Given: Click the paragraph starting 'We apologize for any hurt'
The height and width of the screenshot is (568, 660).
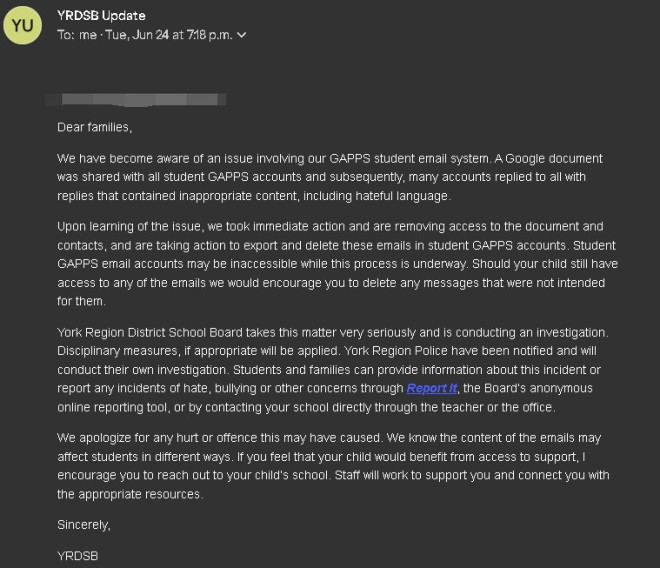Looking at the screenshot, I should 330,466.
